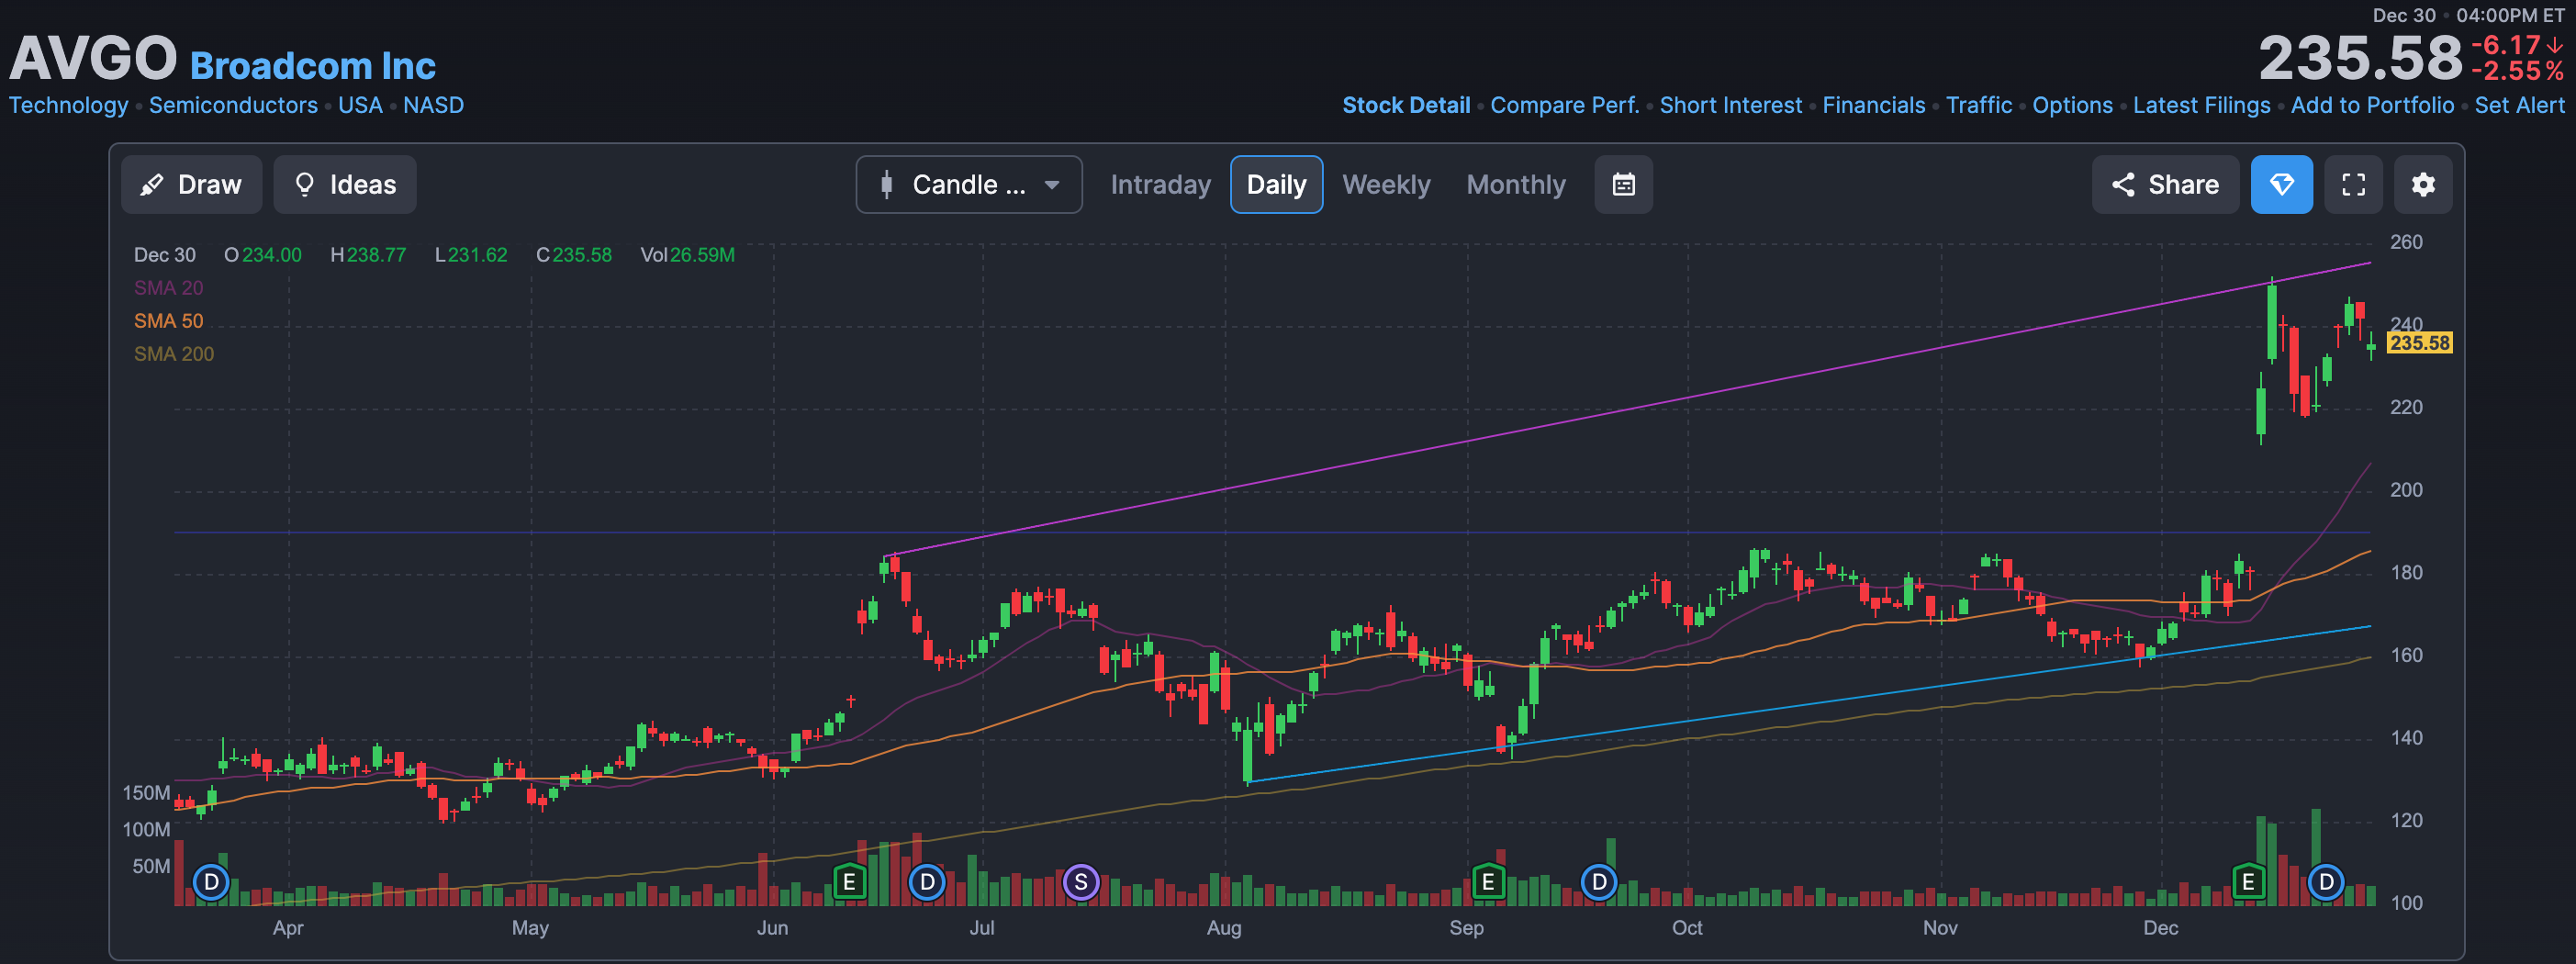Open the Stock Detail tab
Viewport: 2576px width, 964px height.
[1405, 105]
